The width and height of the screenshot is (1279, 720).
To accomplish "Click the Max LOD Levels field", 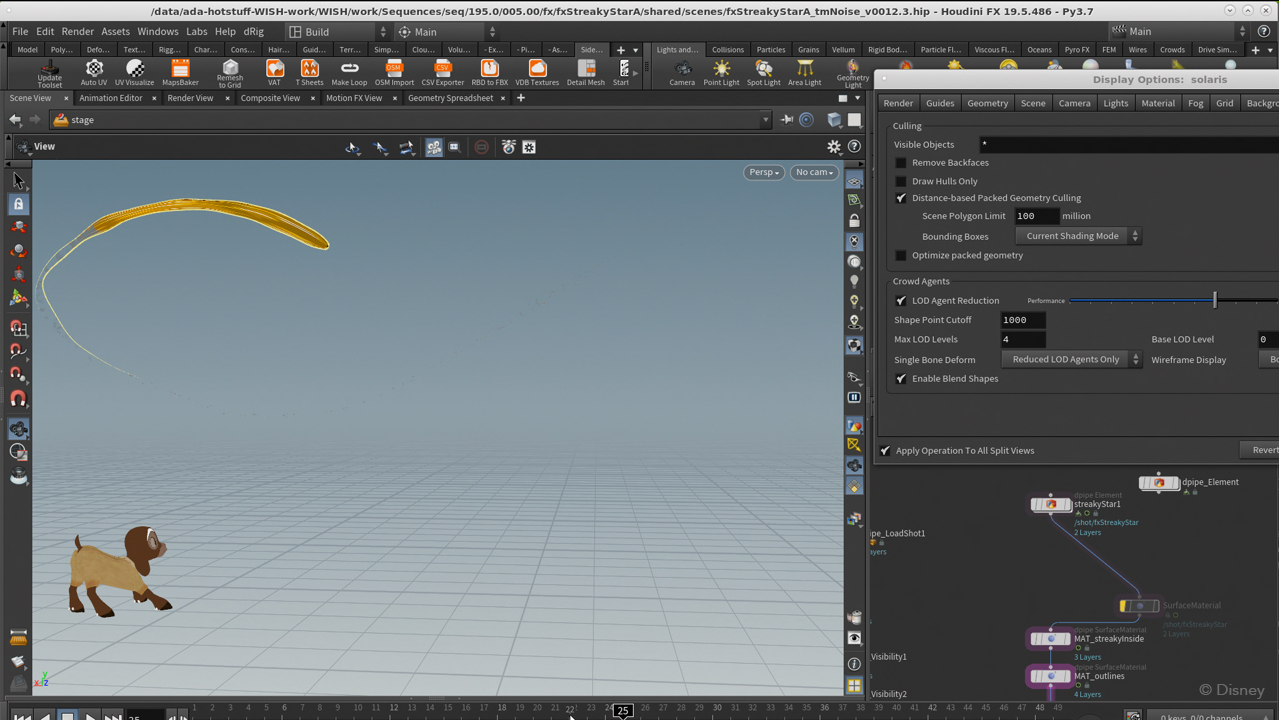I will pyautogui.click(x=1023, y=340).
